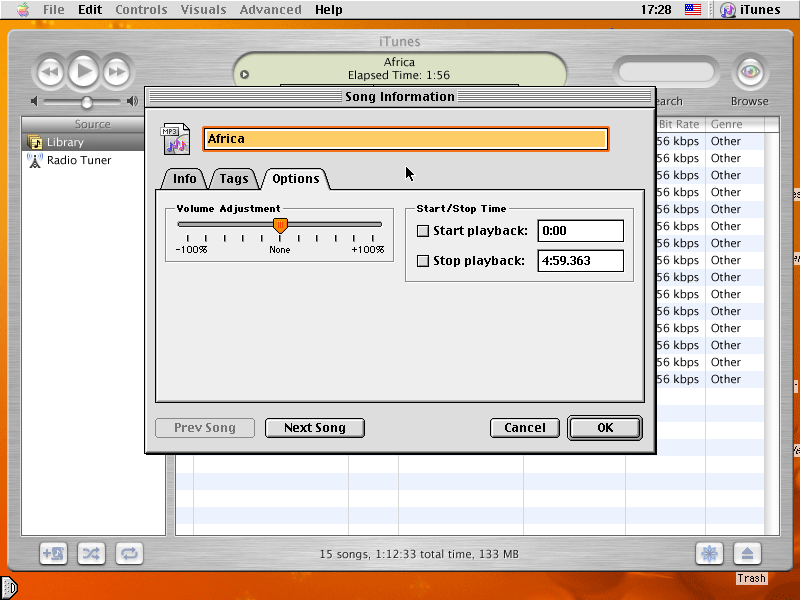Click the song title field containing Africa
The height and width of the screenshot is (600, 800).
pos(406,139)
